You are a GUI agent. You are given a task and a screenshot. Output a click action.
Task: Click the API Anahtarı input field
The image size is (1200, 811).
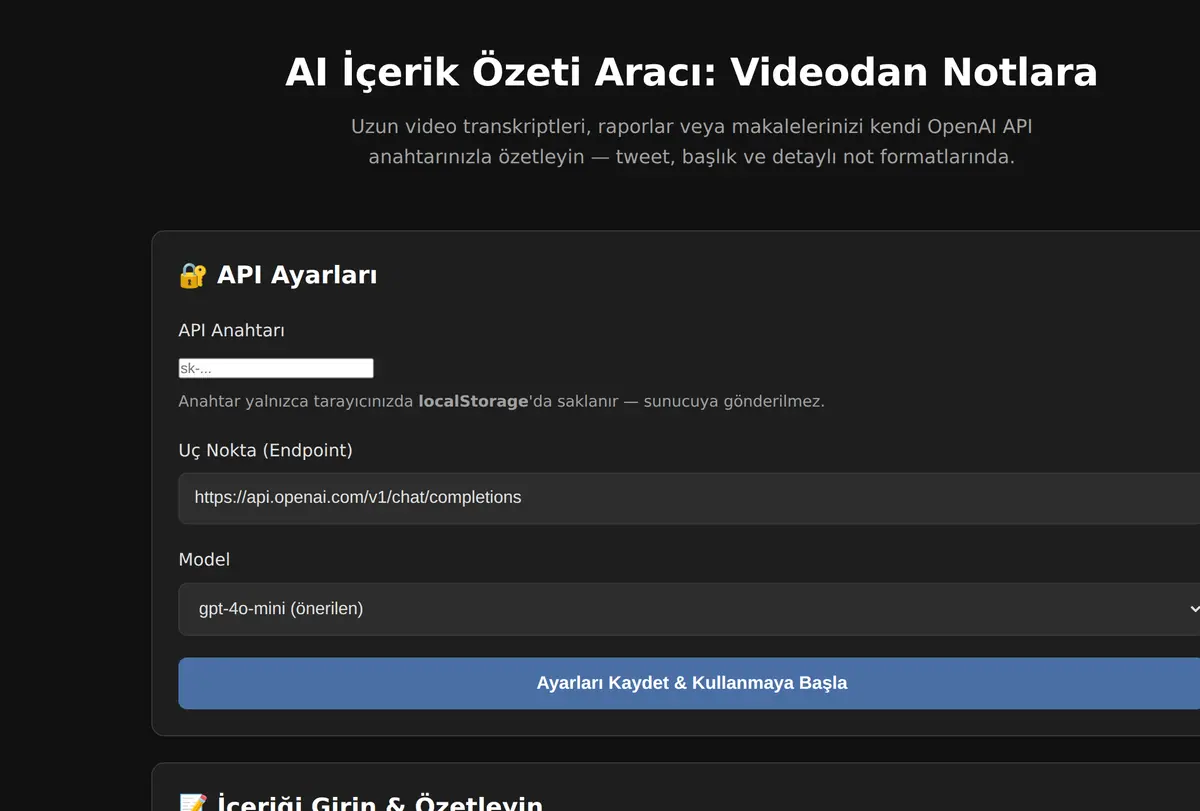[276, 368]
